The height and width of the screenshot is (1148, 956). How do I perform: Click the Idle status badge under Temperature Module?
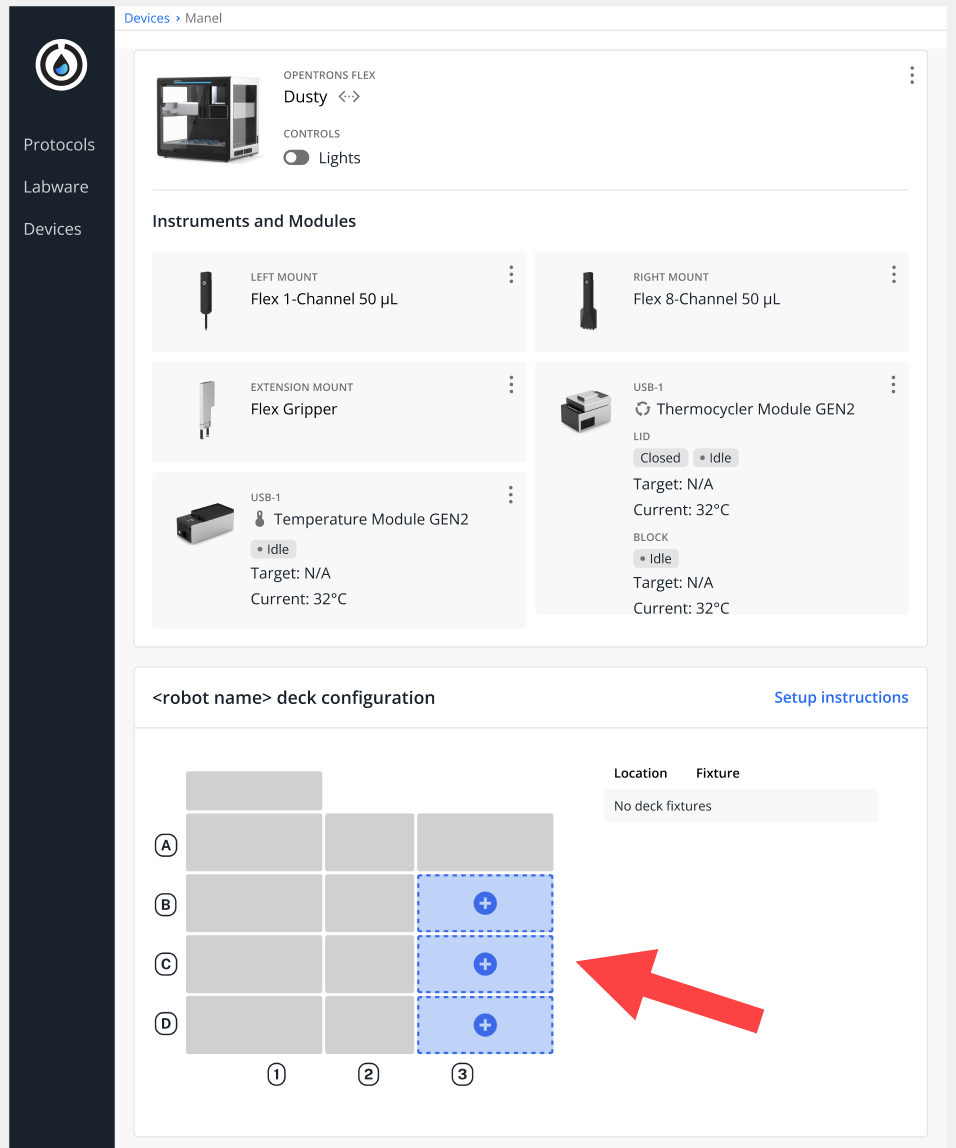273,548
